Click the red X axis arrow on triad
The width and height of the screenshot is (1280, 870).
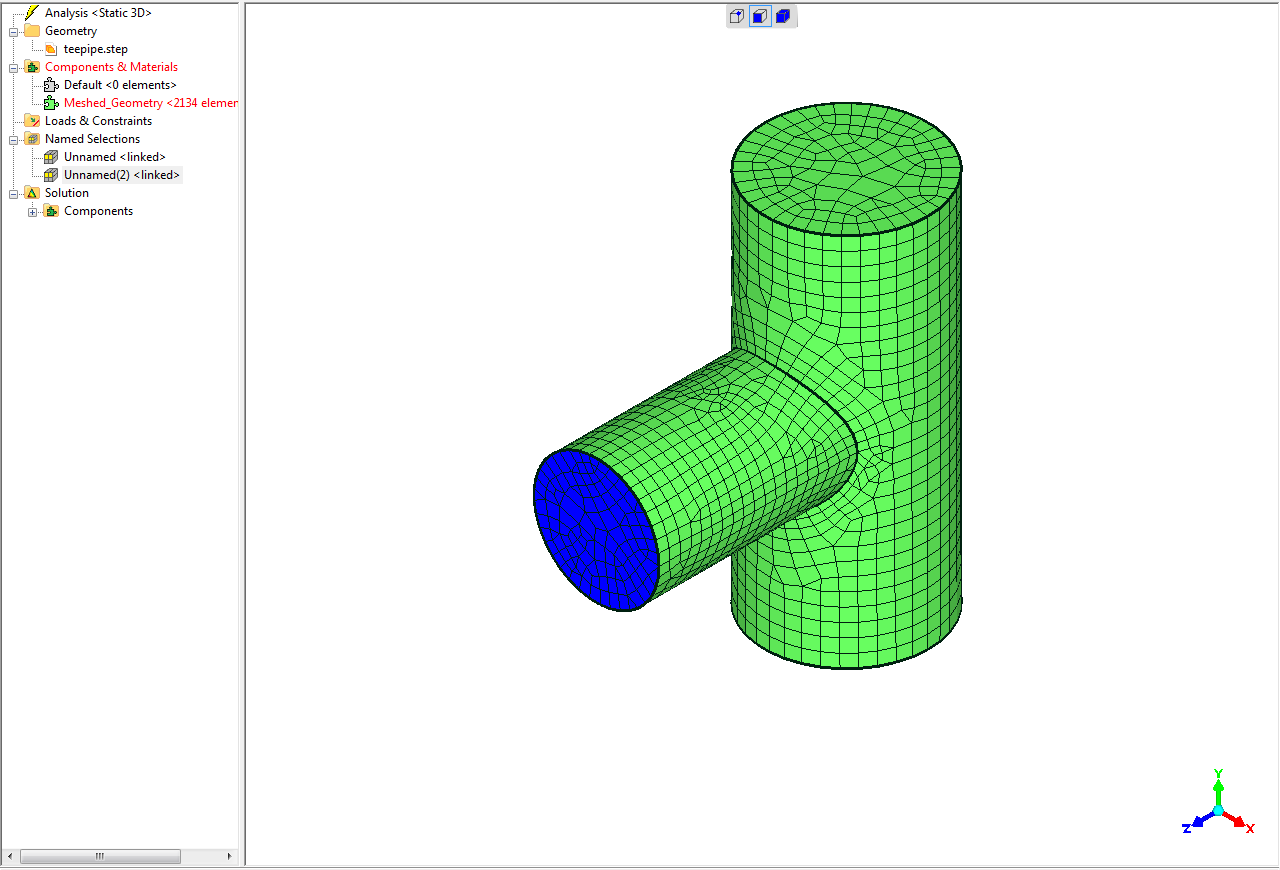[1238, 821]
